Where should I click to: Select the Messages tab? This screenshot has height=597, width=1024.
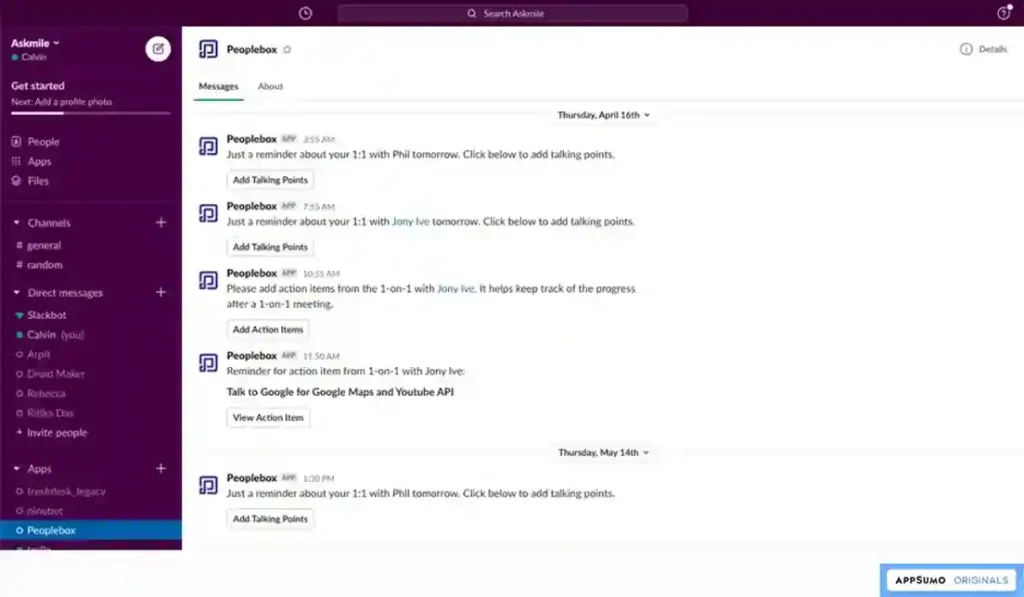click(218, 86)
